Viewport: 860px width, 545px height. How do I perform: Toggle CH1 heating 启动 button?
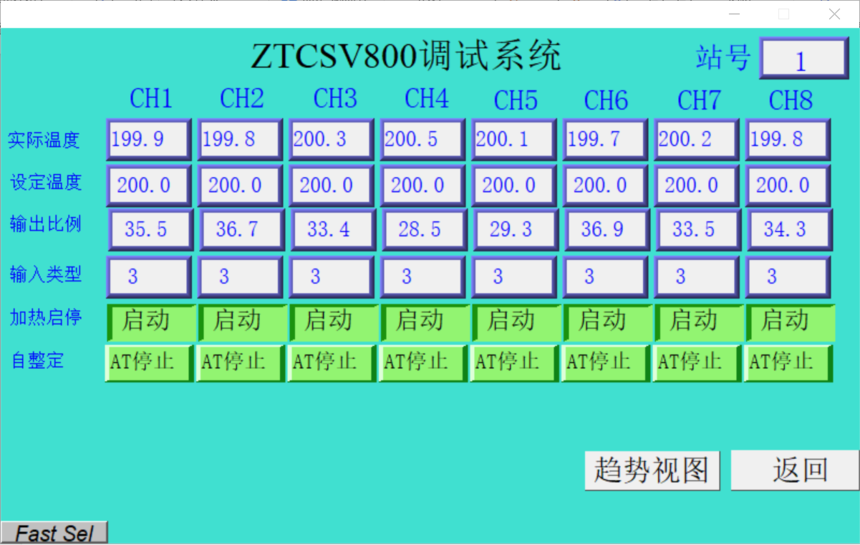coord(151,323)
